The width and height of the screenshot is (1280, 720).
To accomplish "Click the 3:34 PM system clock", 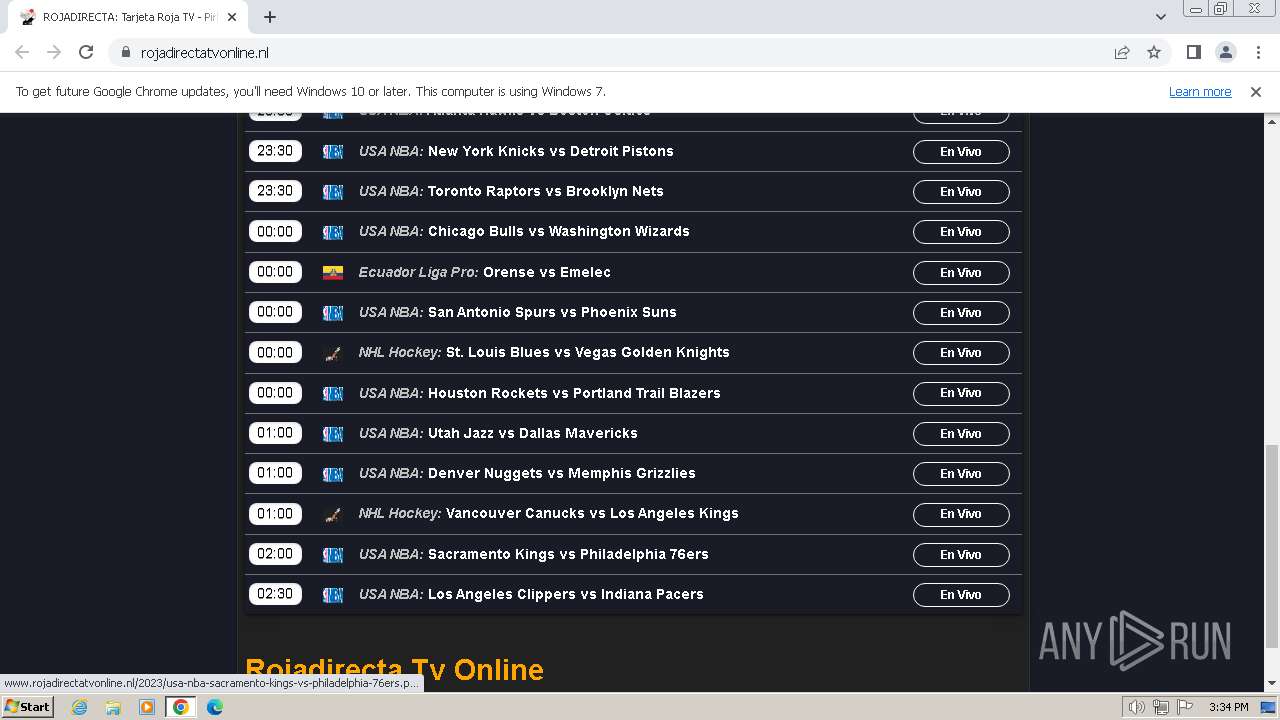I will coord(1228,707).
